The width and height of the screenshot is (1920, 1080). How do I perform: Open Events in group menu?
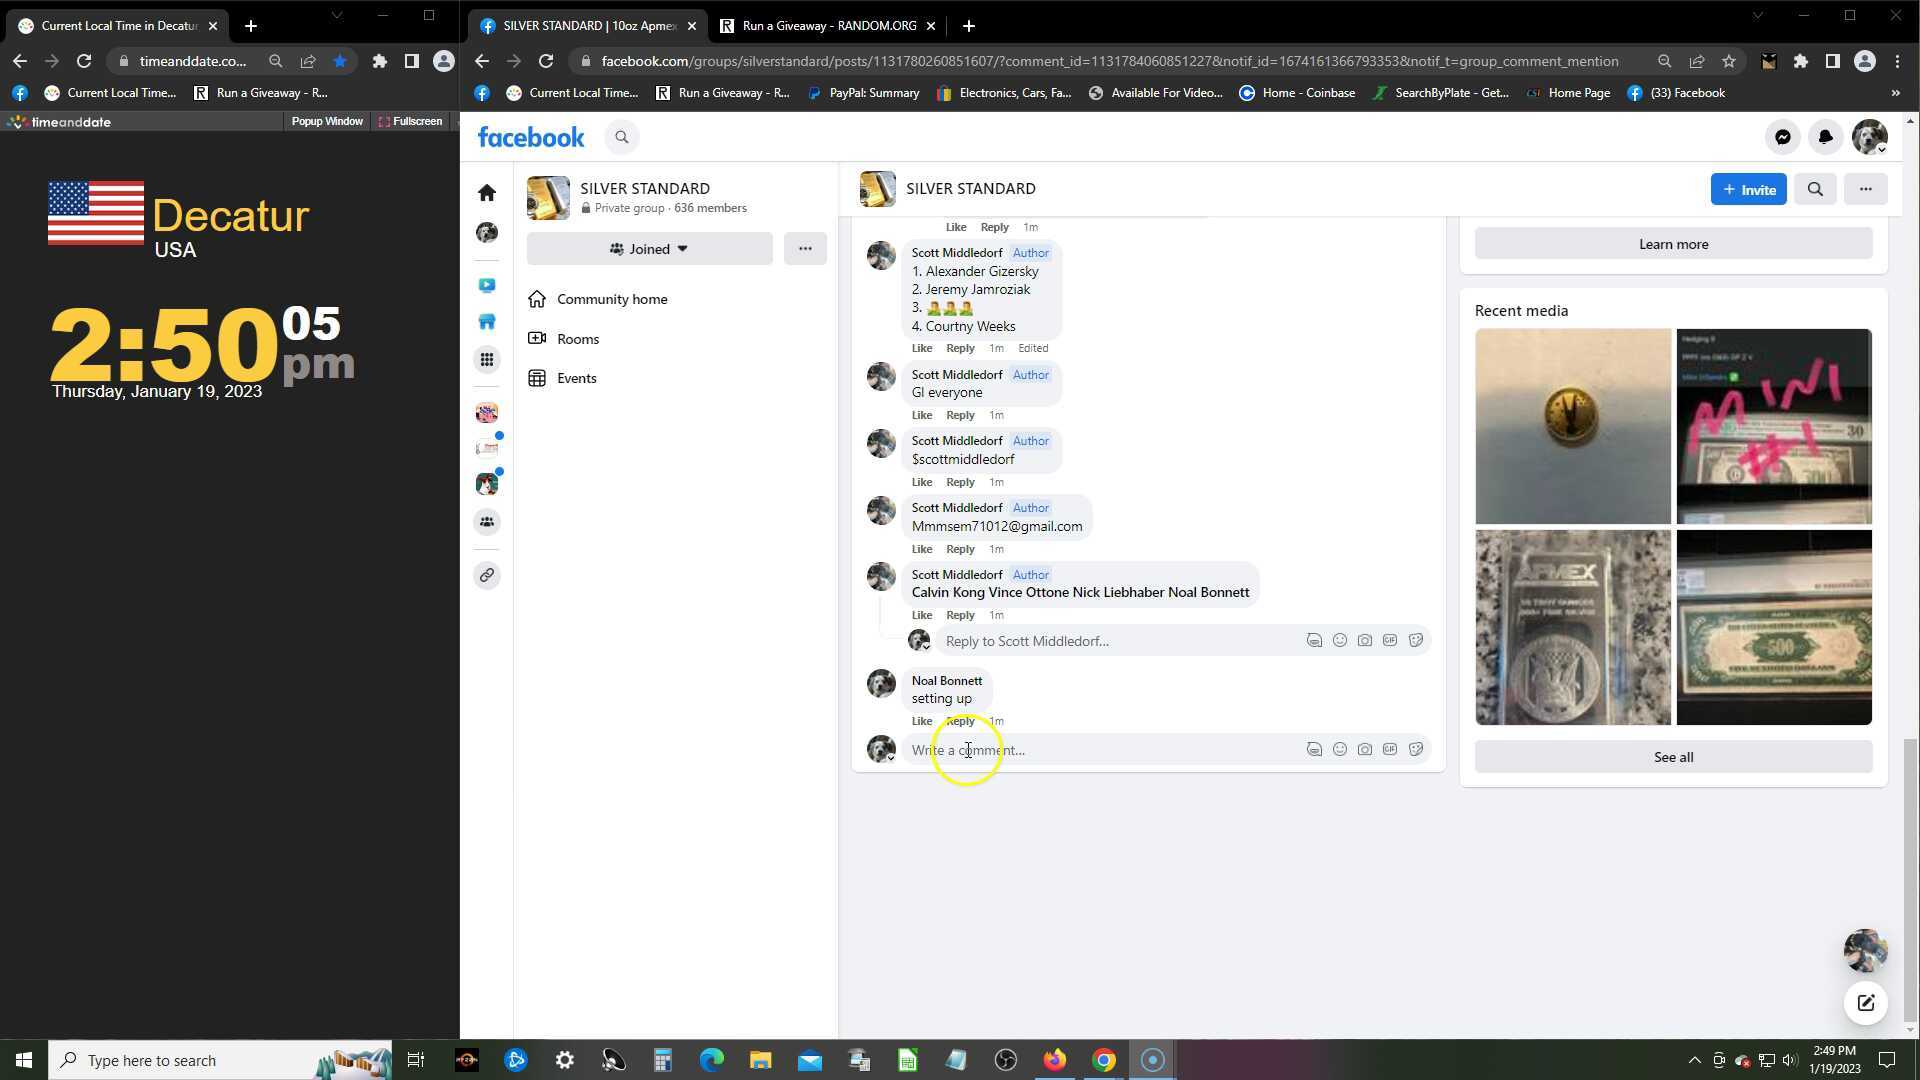pyautogui.click(x=576, y=378)
